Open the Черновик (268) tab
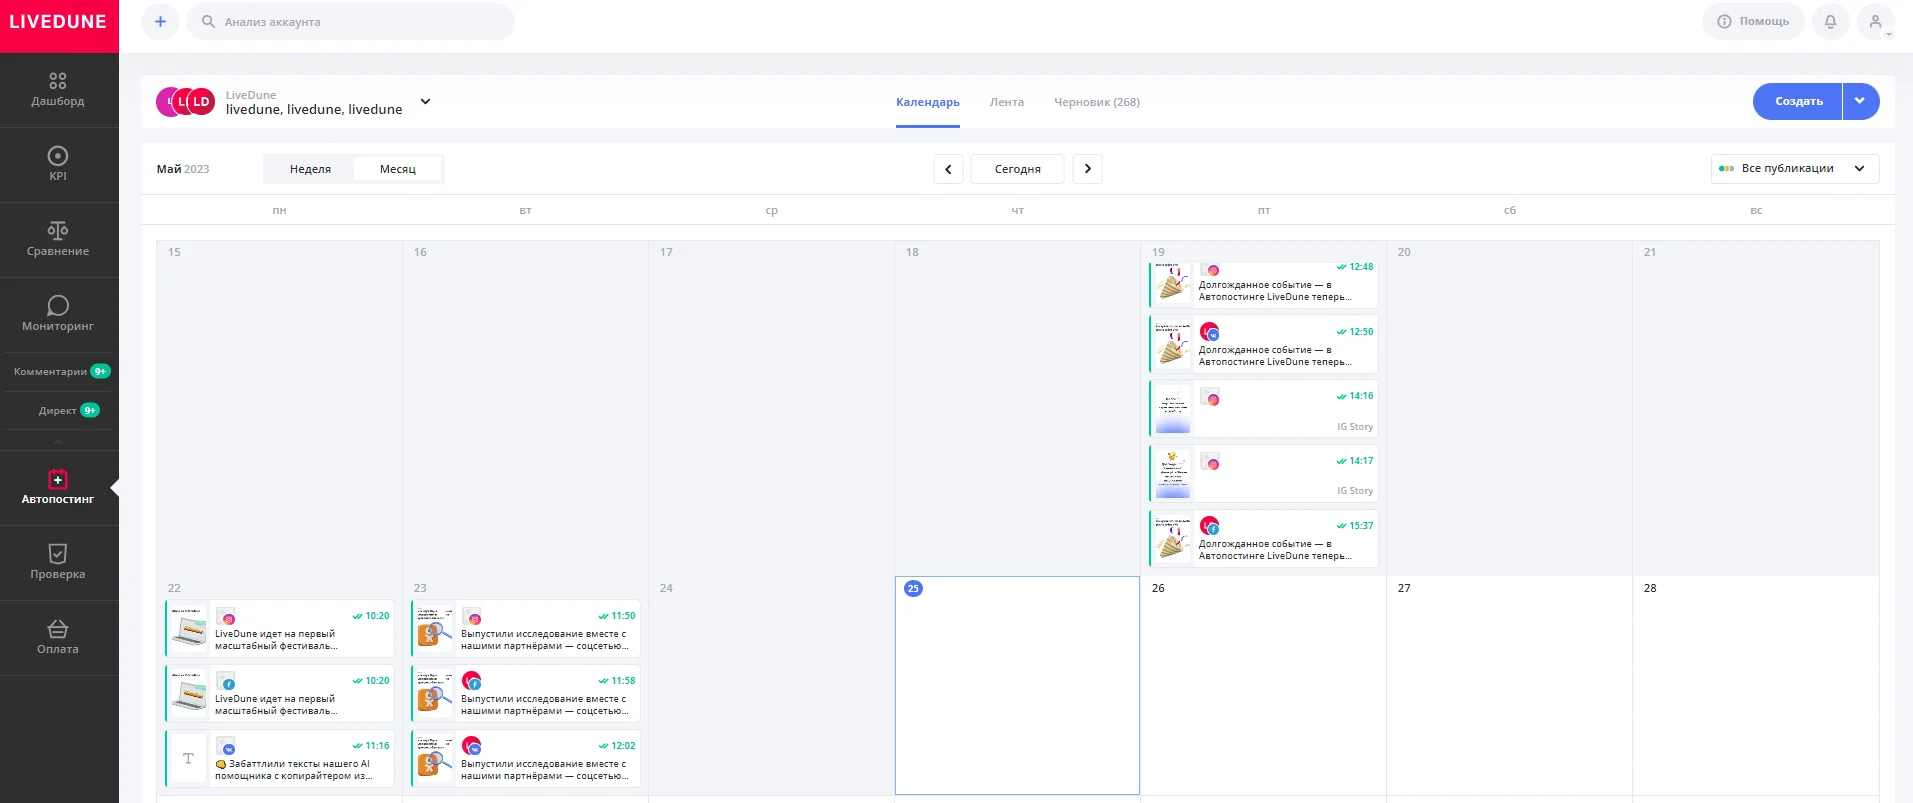 [x=1096, y=102]
